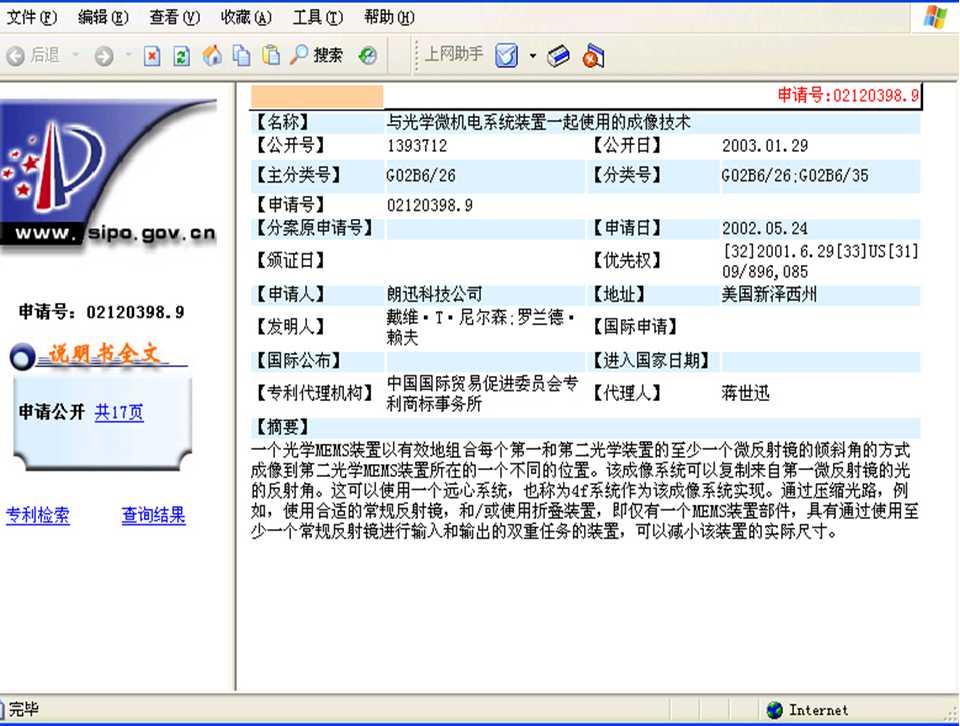Refresh the page with green arrows icon
The image size is (960, 726).
coord(181,56)
